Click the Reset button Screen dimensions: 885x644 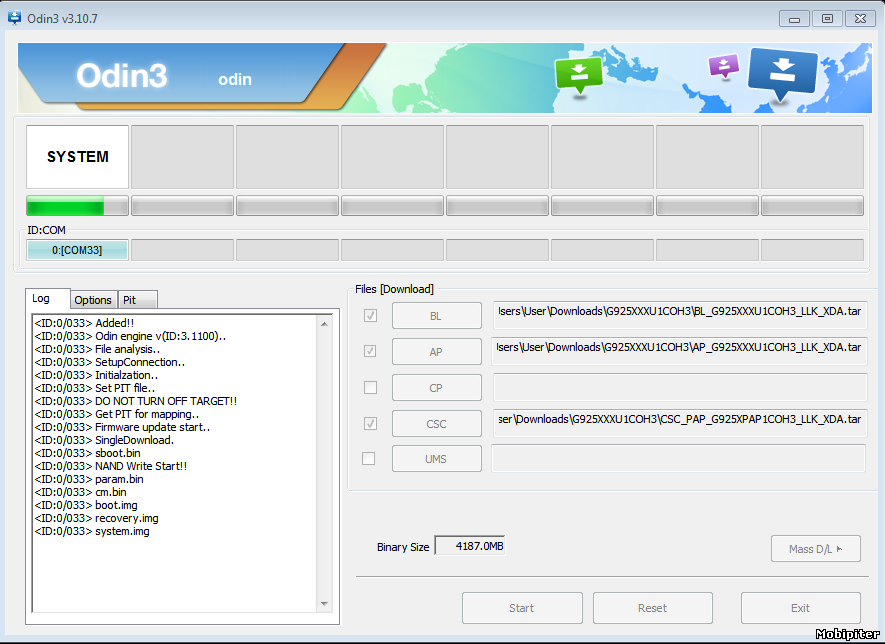(x=652, y=608)
